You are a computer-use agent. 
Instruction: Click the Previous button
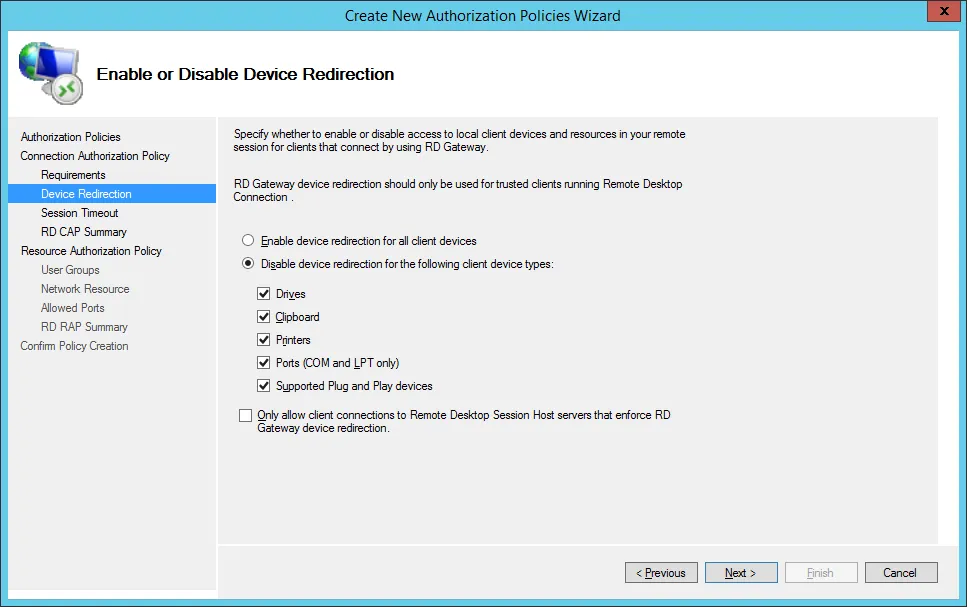point(661,573)
